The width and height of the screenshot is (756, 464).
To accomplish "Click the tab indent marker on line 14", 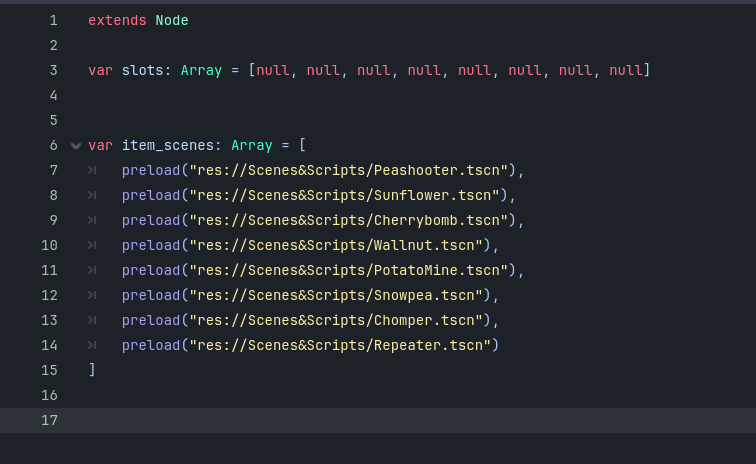I will tap(92, 345).
